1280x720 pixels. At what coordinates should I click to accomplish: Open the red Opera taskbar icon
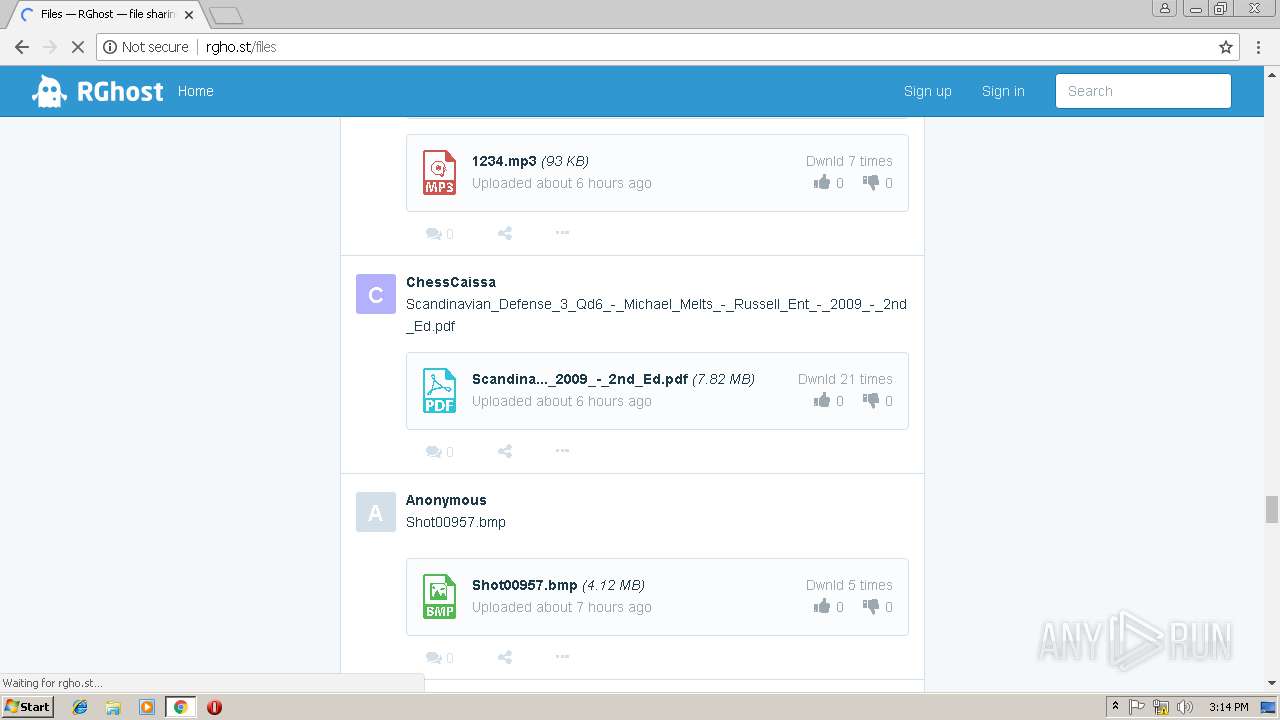coord(214,707)
